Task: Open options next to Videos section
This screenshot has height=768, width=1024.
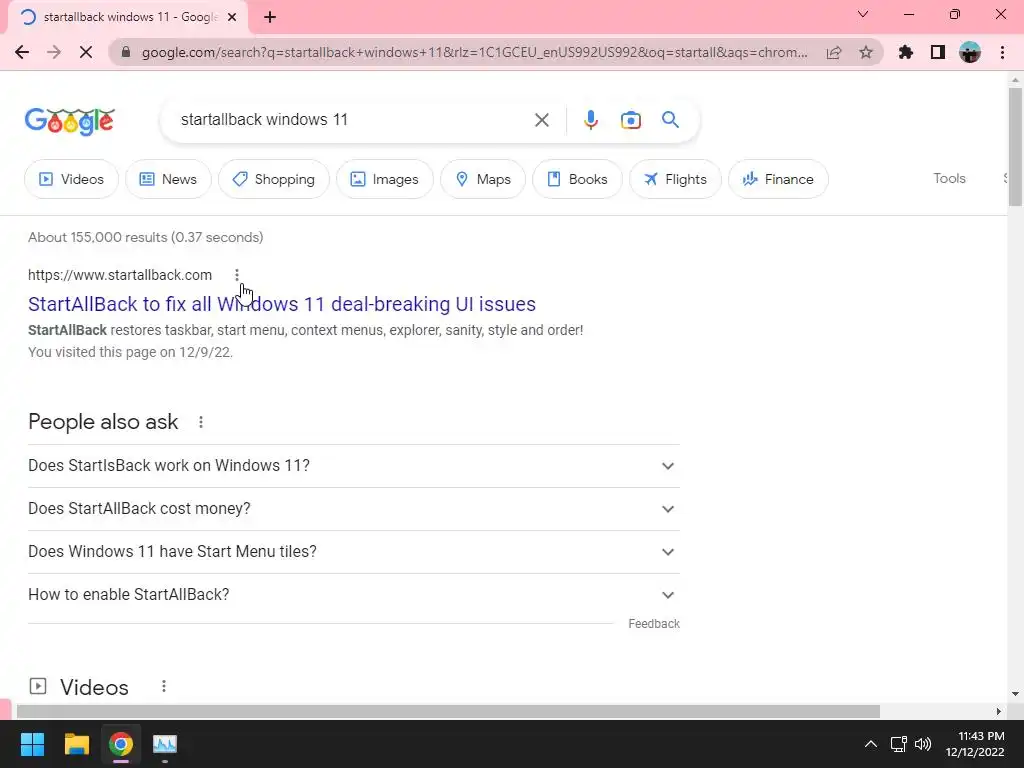Action: 164,686
